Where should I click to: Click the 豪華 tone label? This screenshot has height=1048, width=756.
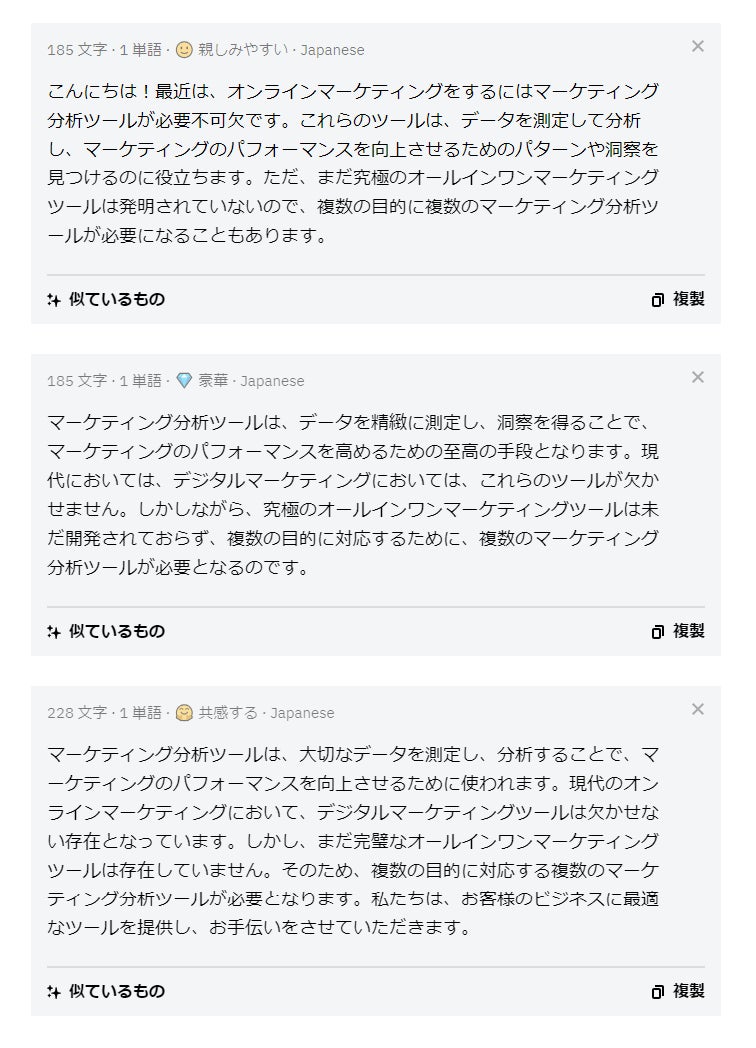click(213, 381)
